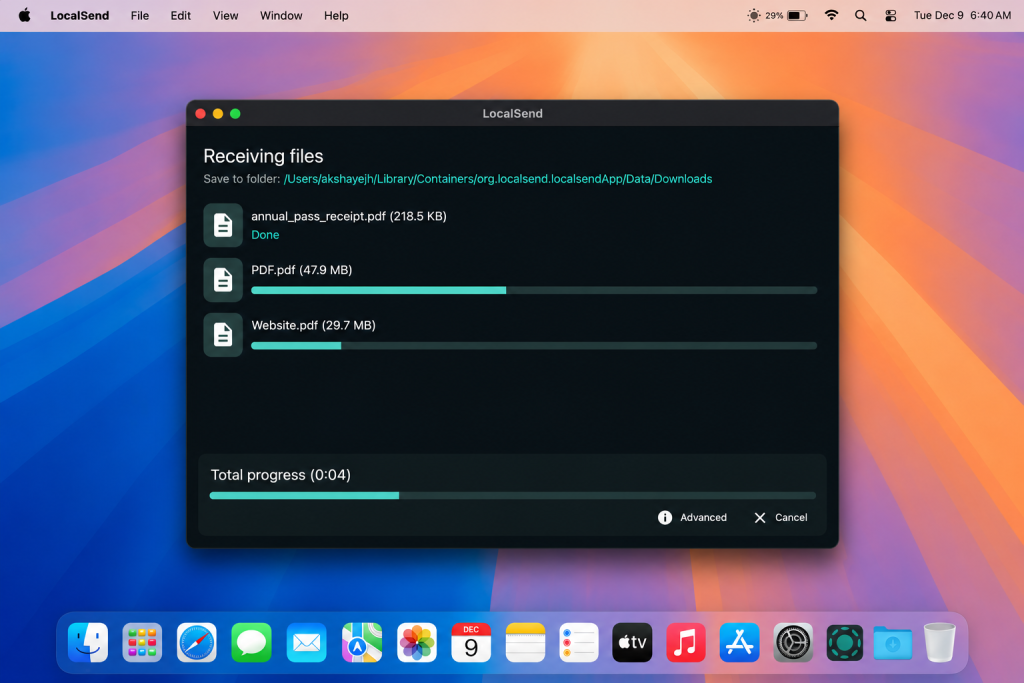The image size is (1024, 683).
Task: Click the date and time in menu bar
Action: pos(962,15)
